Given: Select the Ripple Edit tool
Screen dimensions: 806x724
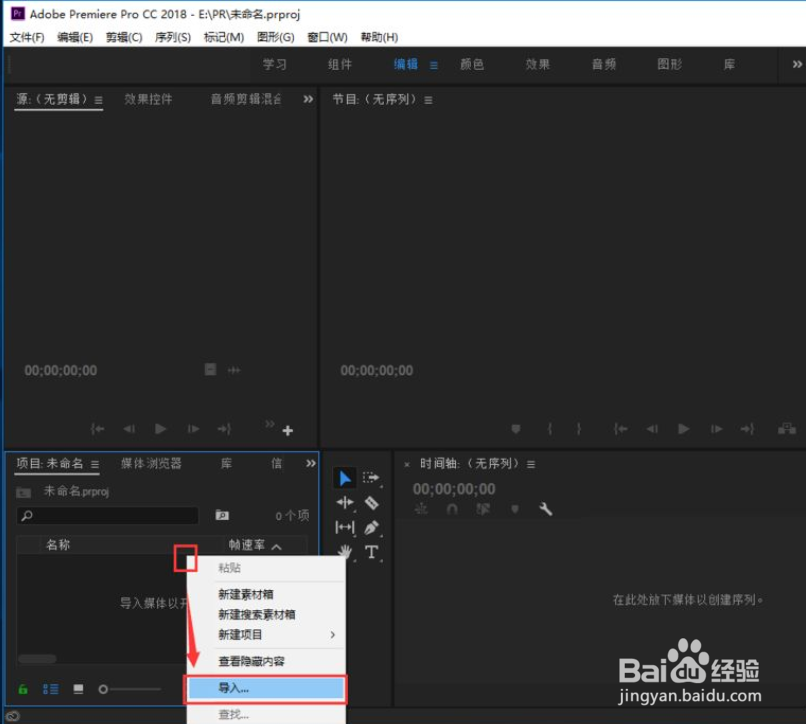Looking at the screenshot, I should pos(345,502).
